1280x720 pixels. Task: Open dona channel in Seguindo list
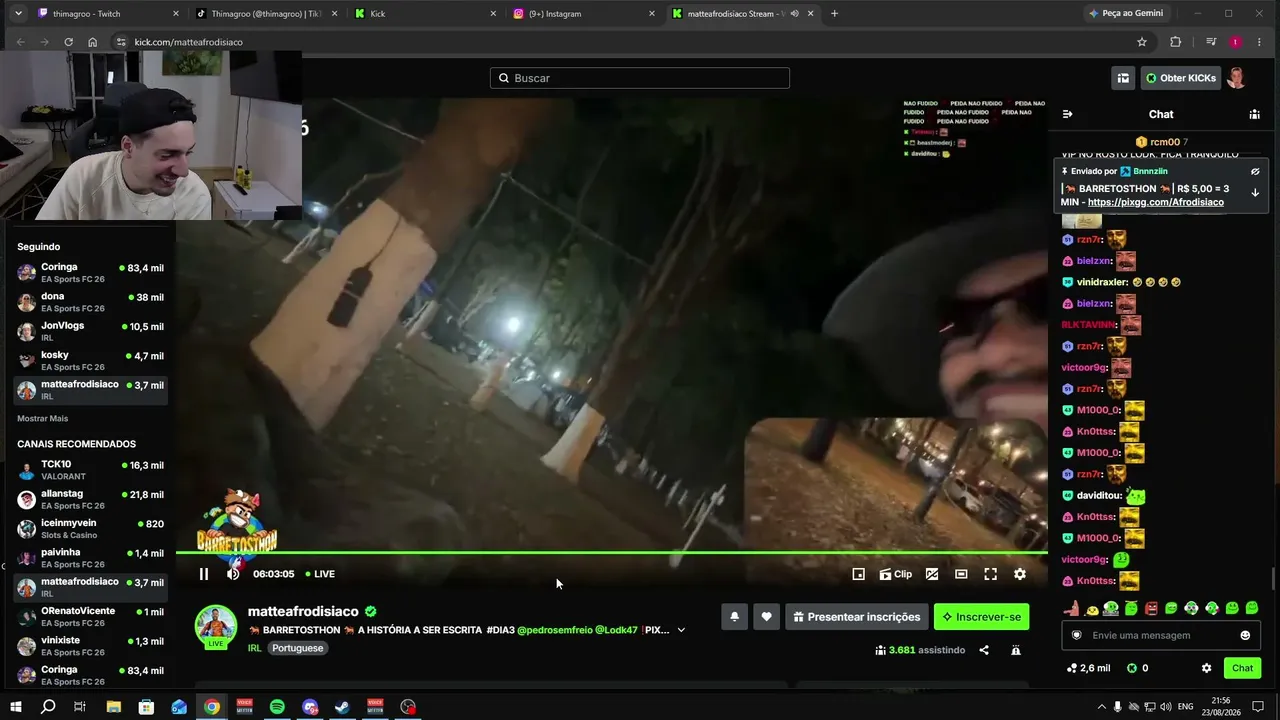90,302
